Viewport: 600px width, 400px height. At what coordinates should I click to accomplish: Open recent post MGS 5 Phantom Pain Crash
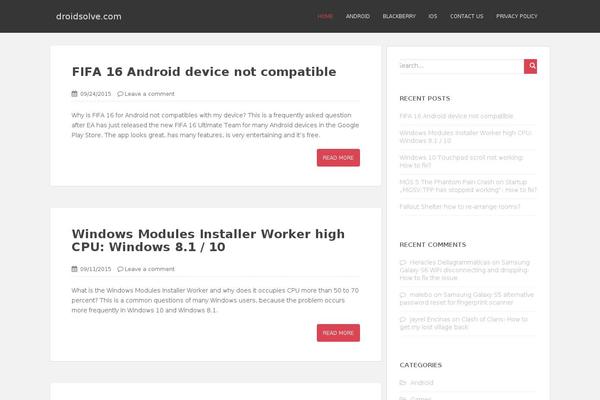click(468, 186)
